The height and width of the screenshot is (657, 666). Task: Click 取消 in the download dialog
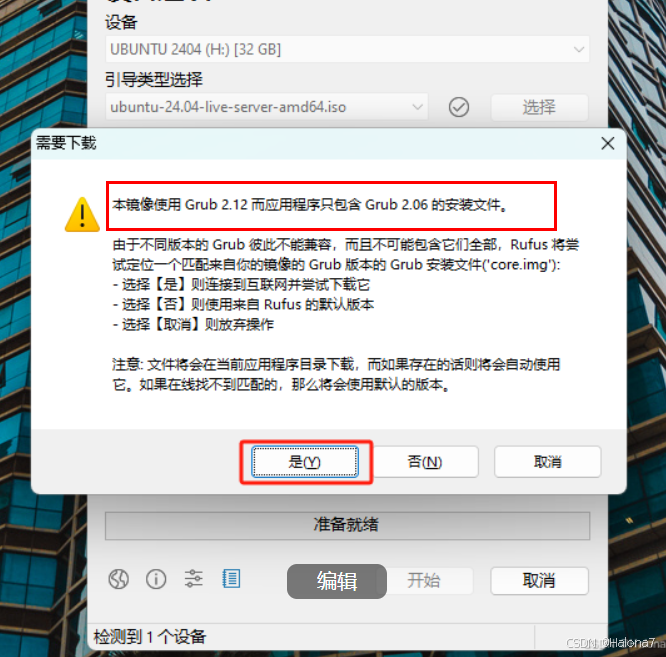(x=547, y=462)
